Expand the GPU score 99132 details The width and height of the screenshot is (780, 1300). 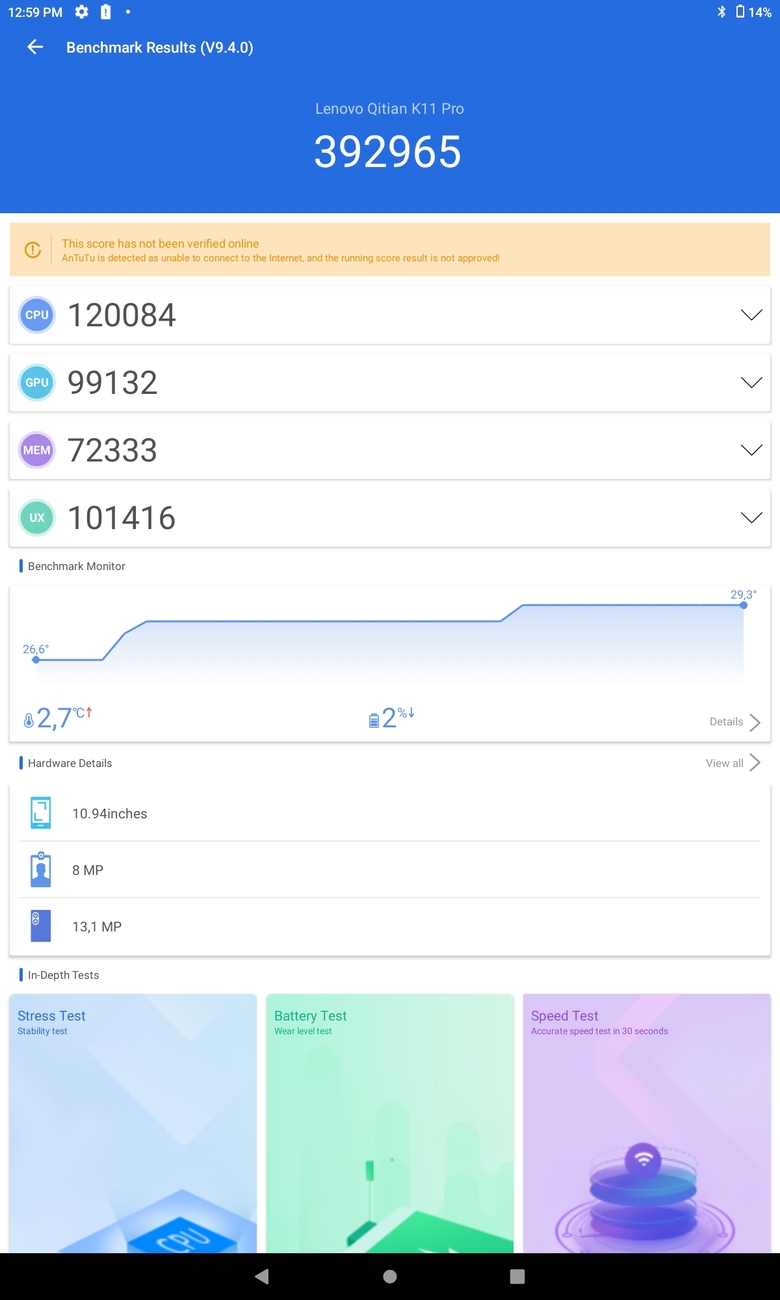[x=751, y=382]
